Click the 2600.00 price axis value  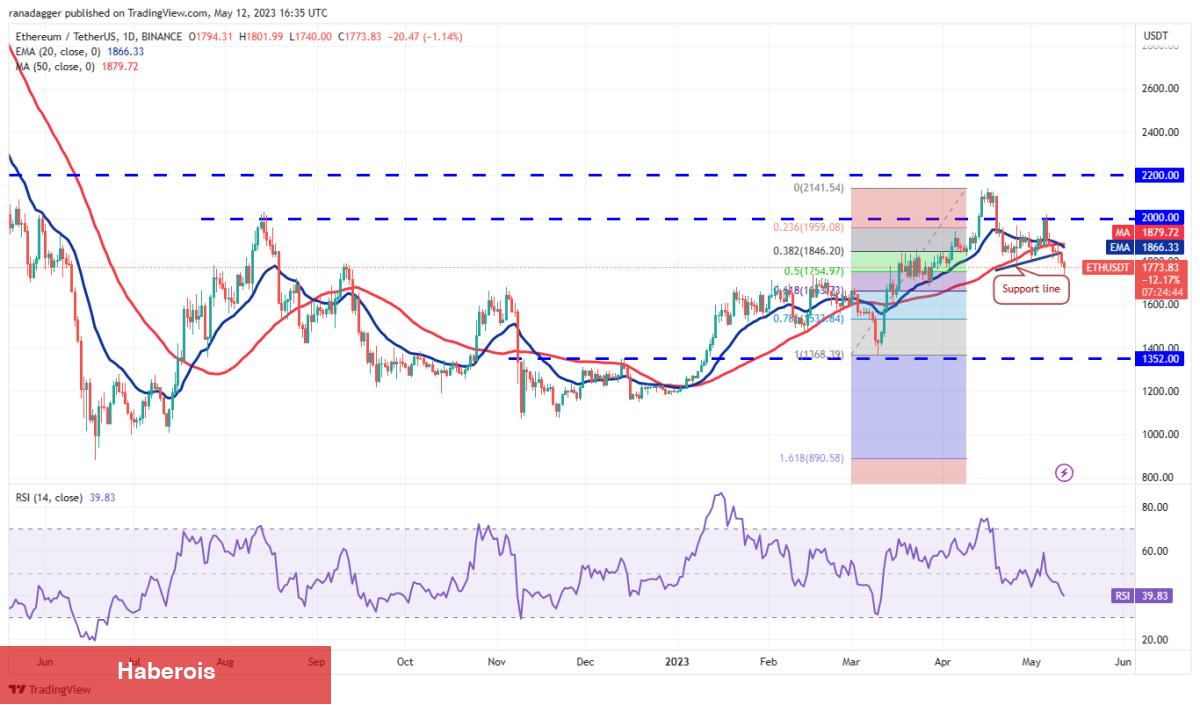(x=1160, y=88)
